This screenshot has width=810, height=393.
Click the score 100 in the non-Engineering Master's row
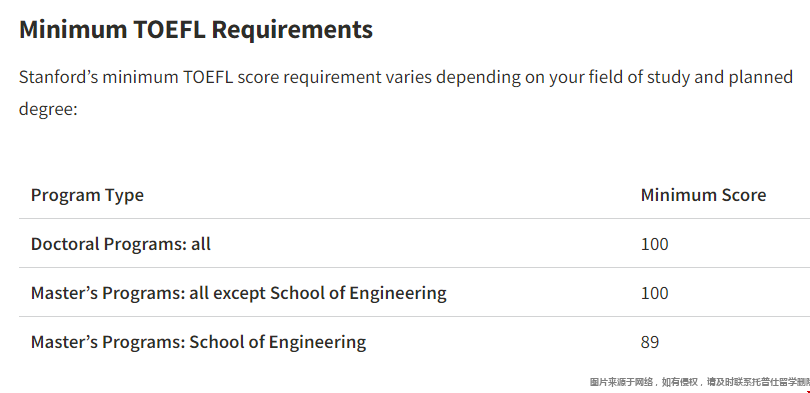pyautogui.click(x=655, y=293)
